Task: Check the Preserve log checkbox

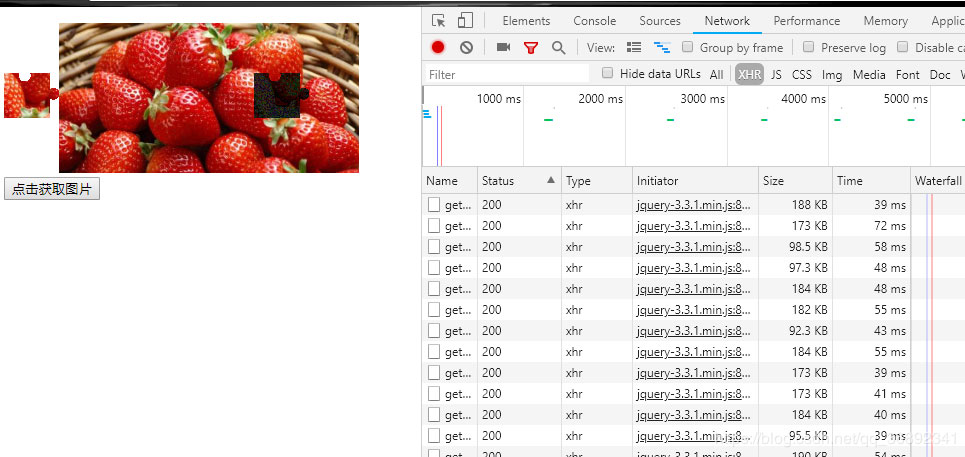Action: [809, 47]
